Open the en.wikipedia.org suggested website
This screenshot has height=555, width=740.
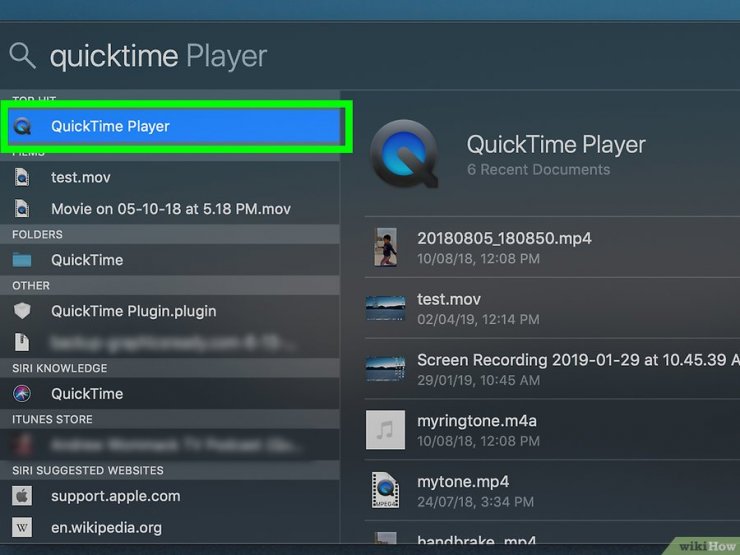[170, 527]
